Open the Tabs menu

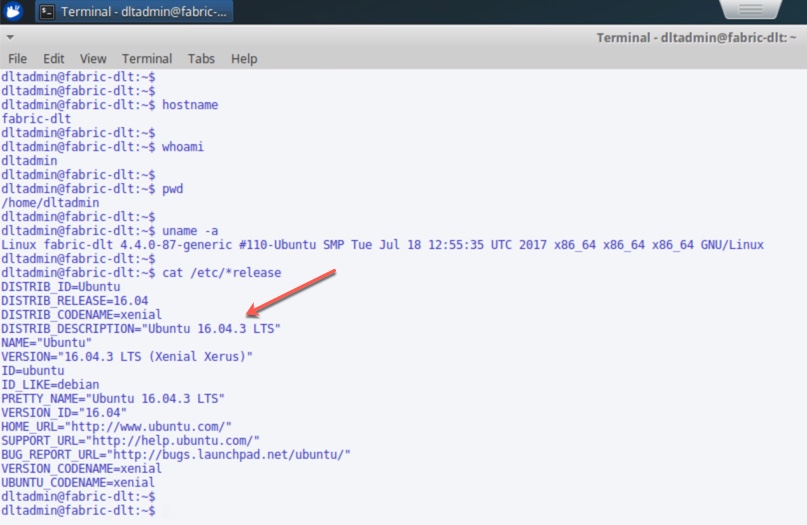click(x=201, y=59)
